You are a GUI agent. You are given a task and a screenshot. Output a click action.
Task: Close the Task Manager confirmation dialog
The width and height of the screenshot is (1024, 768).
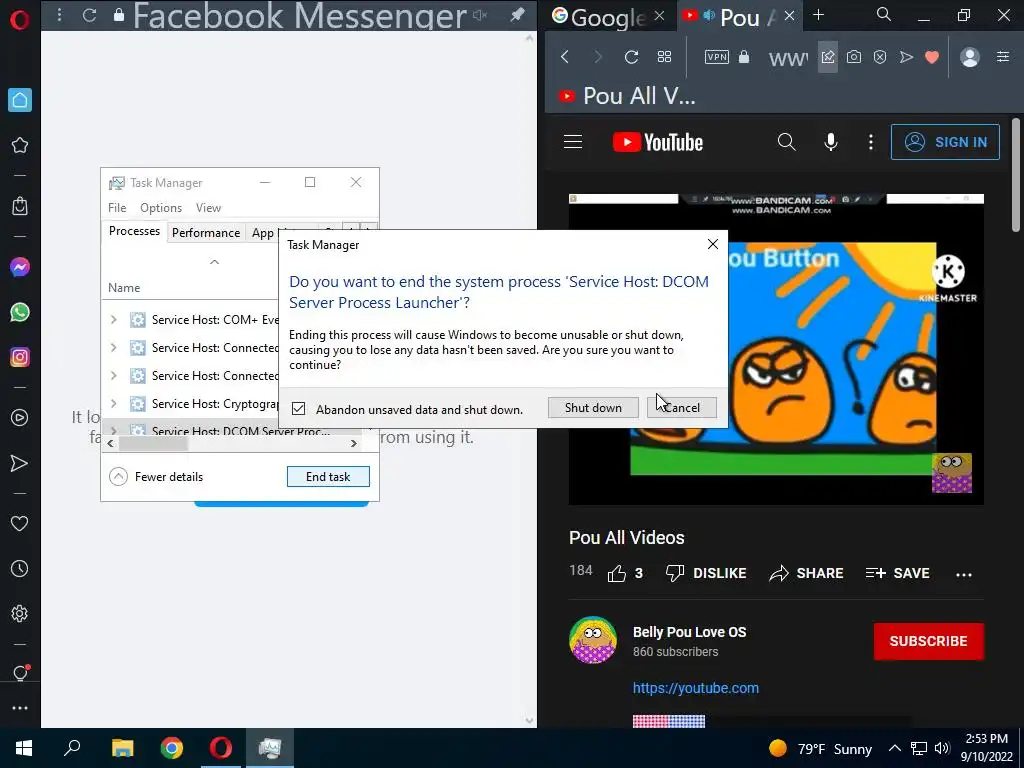pyautogui.click(x=712, y=244)
